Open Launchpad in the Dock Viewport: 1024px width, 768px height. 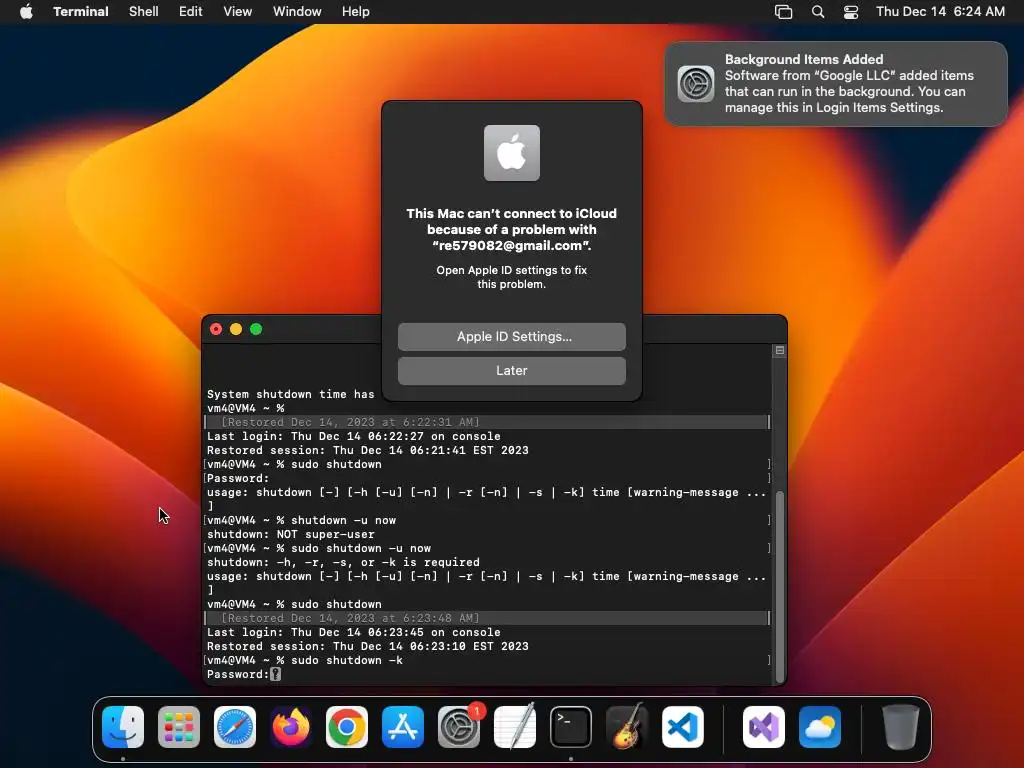tap(179, 727)
